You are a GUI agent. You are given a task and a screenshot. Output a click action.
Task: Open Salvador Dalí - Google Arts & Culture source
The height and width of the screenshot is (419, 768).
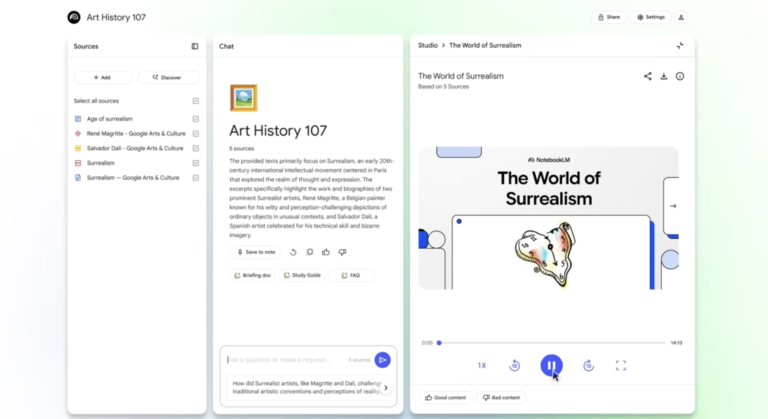[135, 148]
